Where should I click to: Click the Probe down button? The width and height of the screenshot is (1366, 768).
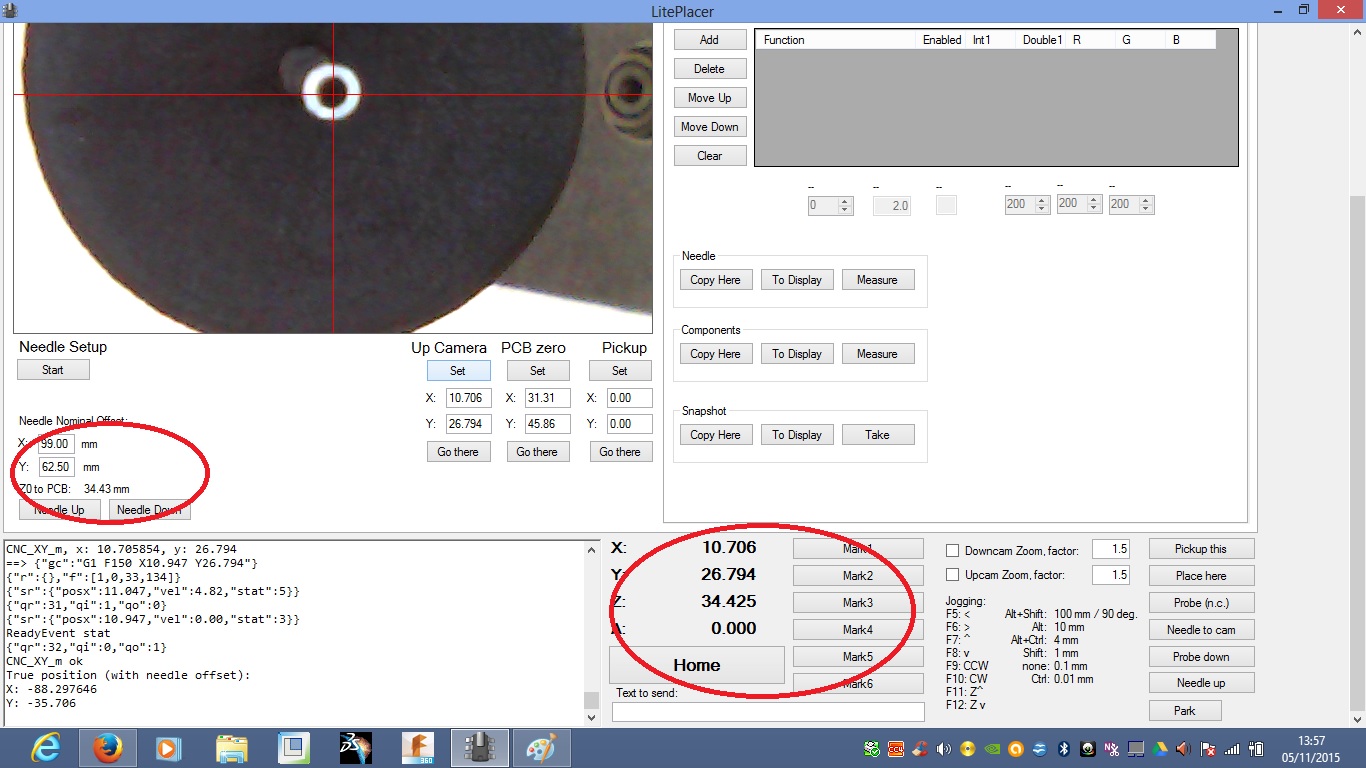pos(1201,657)
